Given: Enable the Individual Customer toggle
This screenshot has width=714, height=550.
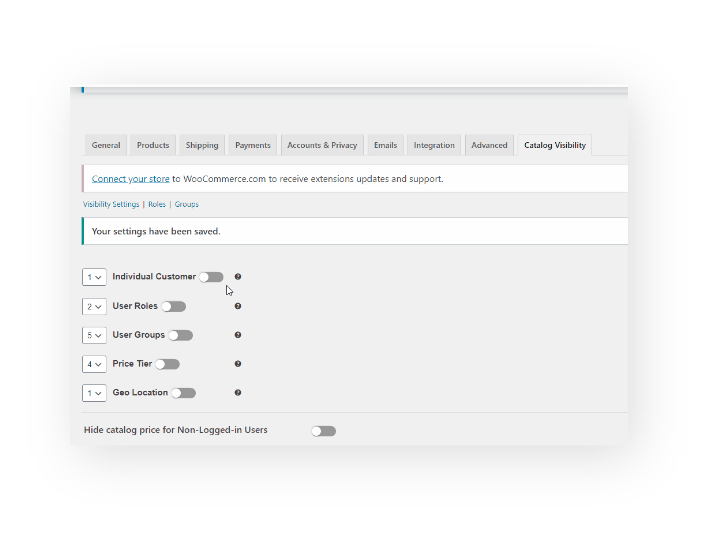Looking at the screenshot, I should (211, 277).
